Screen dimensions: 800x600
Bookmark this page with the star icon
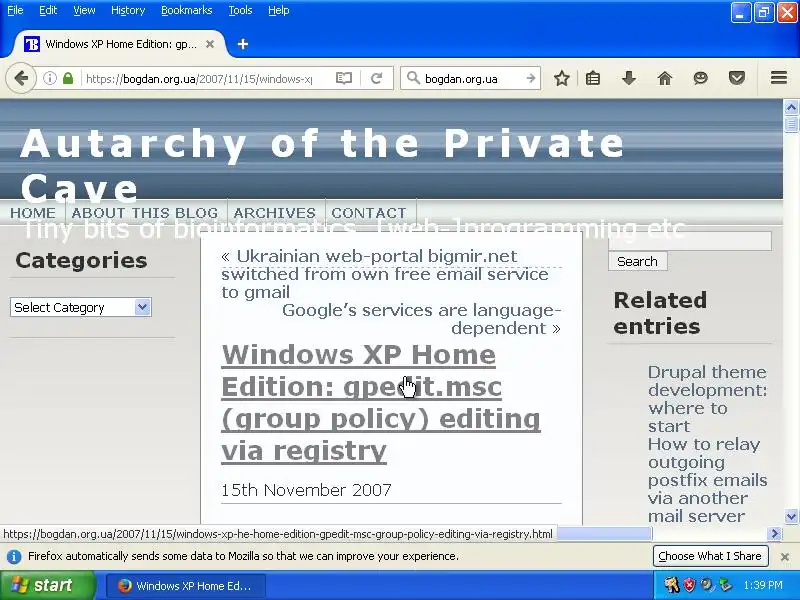[562, 79]
